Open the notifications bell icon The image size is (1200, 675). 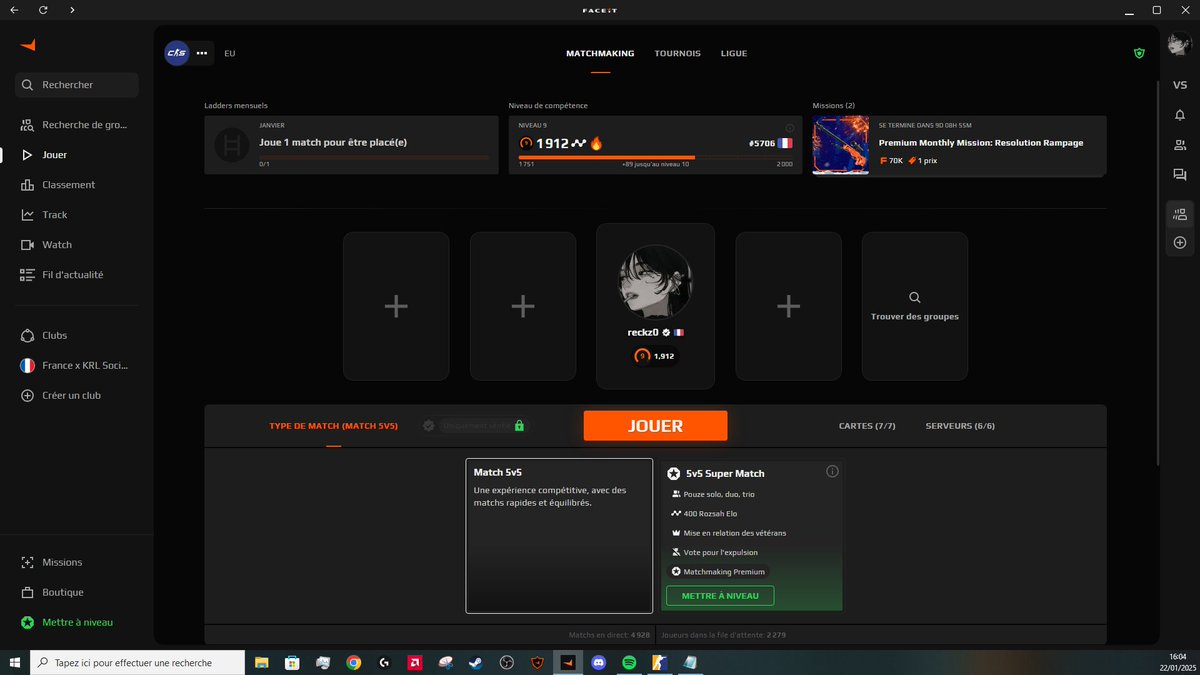pyautogui.click(x=1180, y=115)
